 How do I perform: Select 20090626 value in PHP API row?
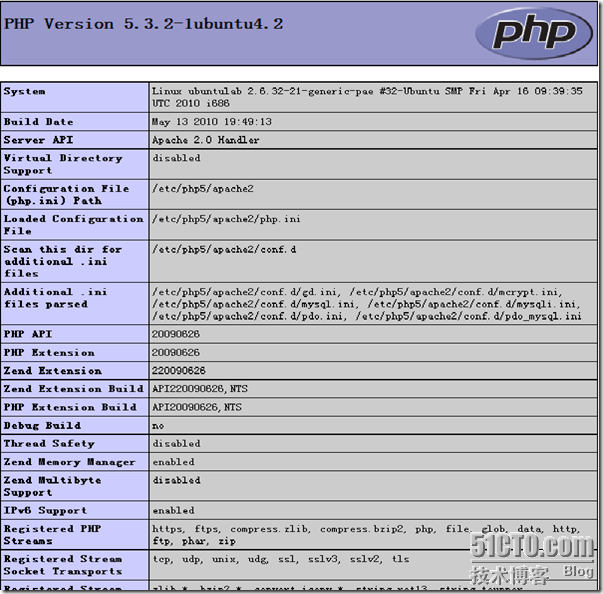176,334
